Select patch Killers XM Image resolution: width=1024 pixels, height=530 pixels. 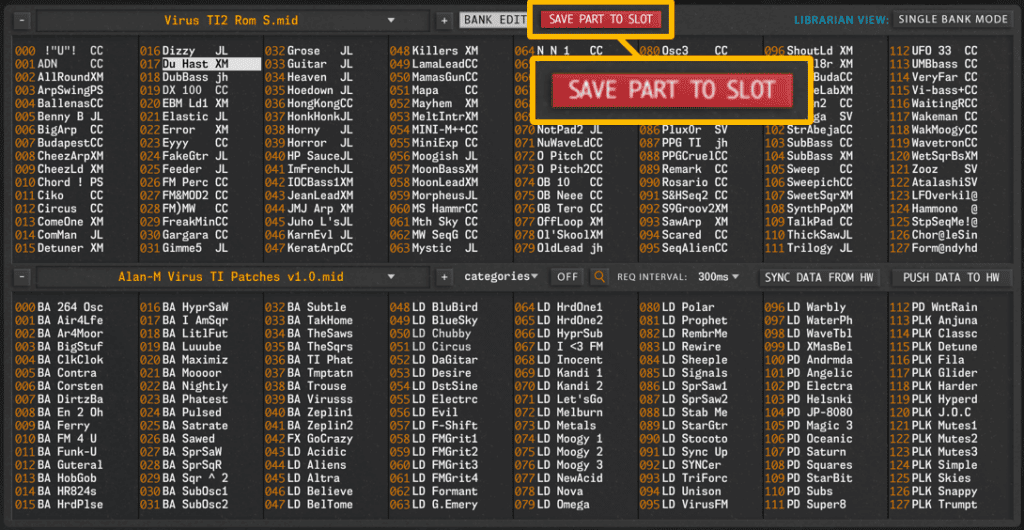434,50
